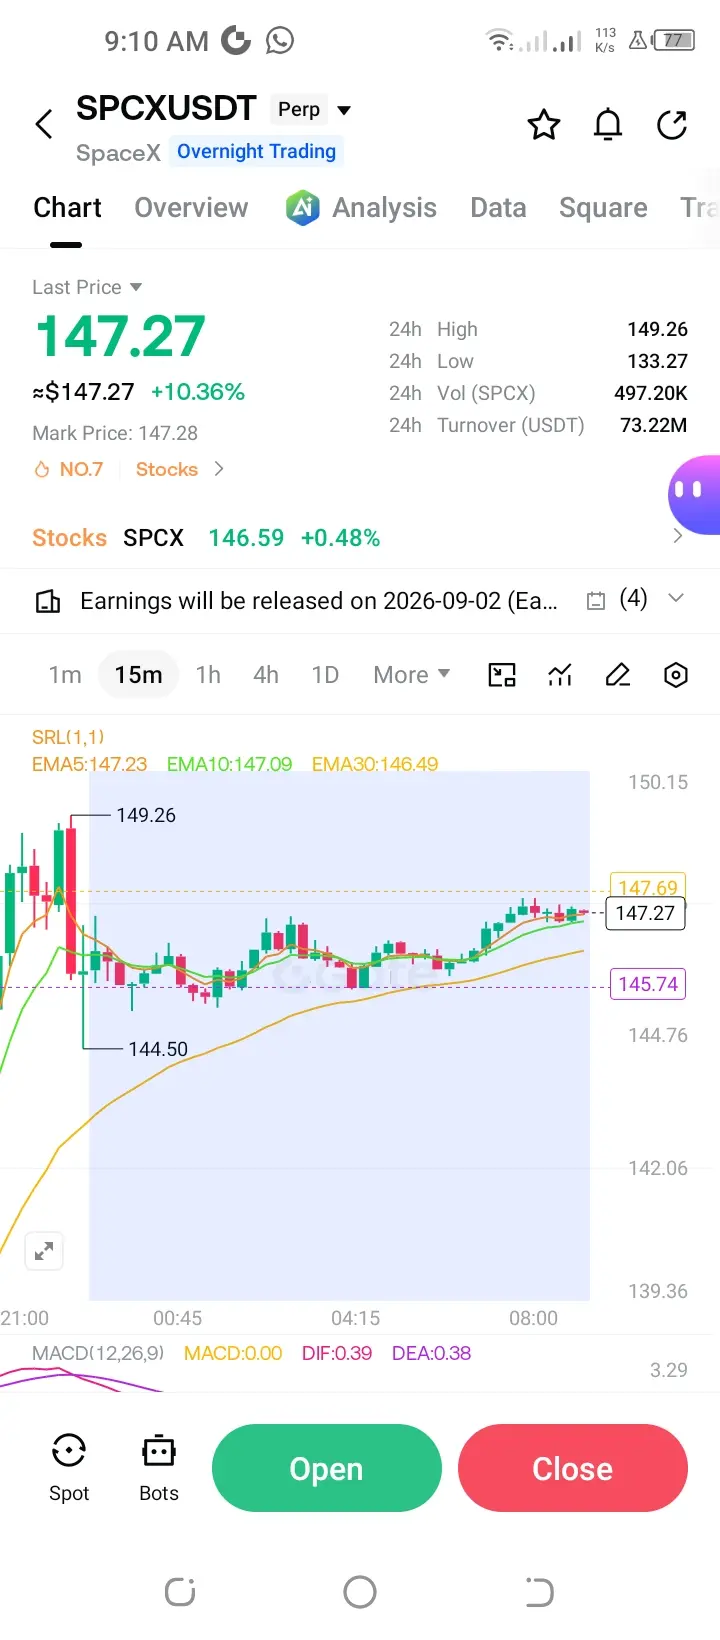Tap the 144.50 low label on chart
Viewport: 720px width, 1640px height.
click(158, 1049)
